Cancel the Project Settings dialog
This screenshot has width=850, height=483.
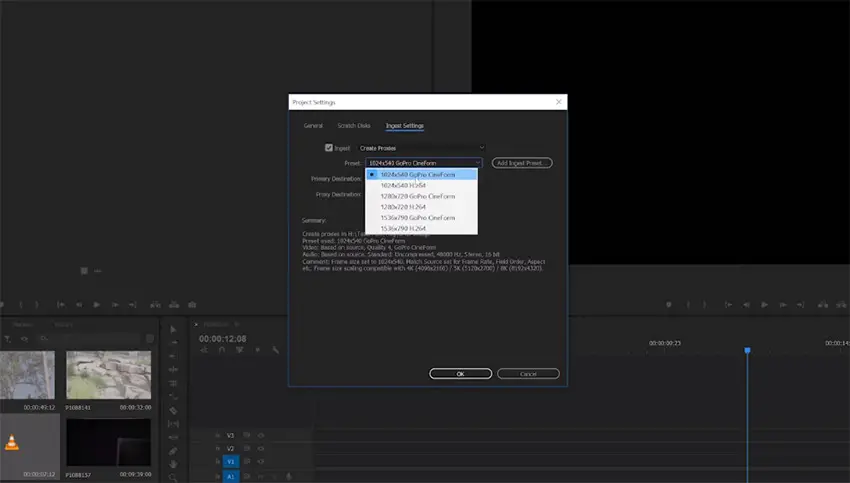(528, 373)
